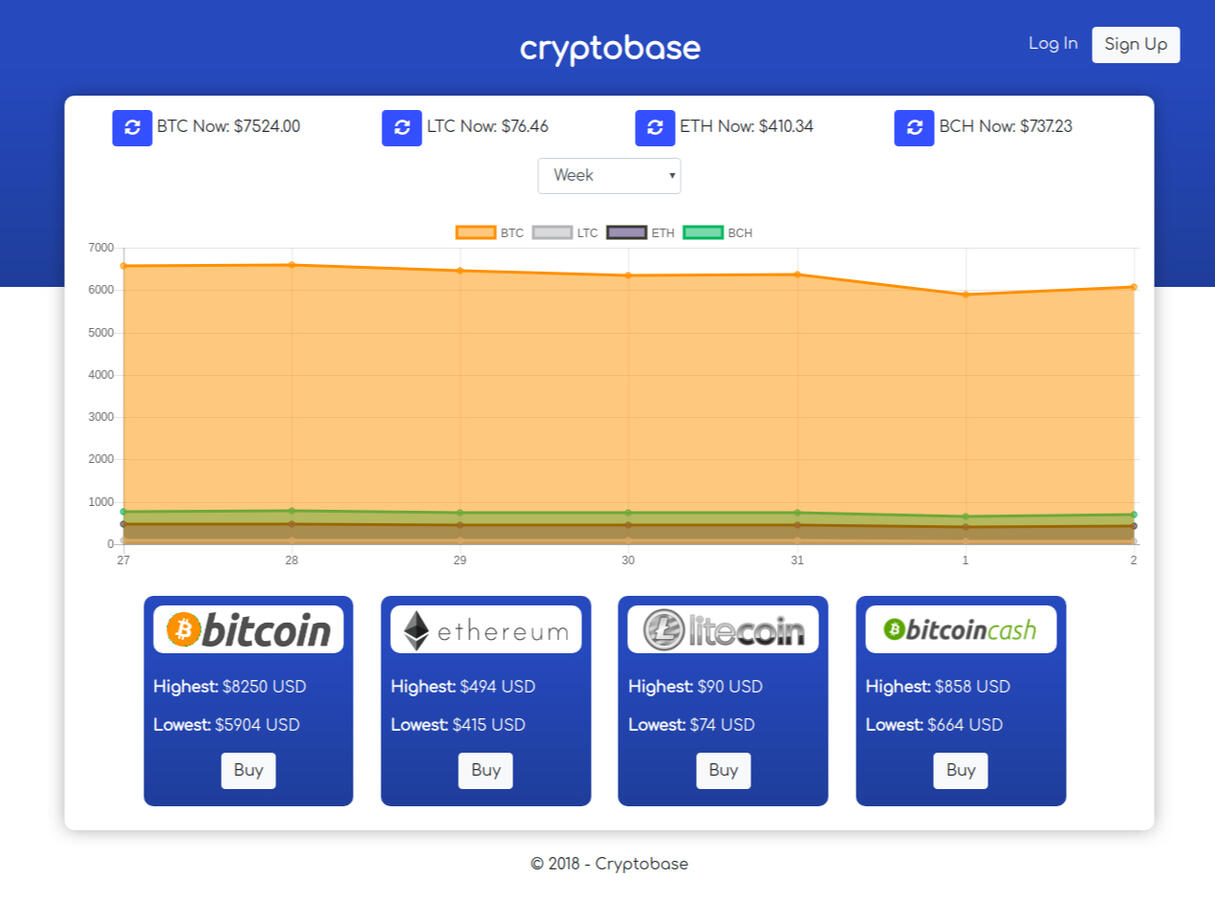Click the Bitcoin logo image
This screenshot has width=1215, height=900.
[248, 630]
